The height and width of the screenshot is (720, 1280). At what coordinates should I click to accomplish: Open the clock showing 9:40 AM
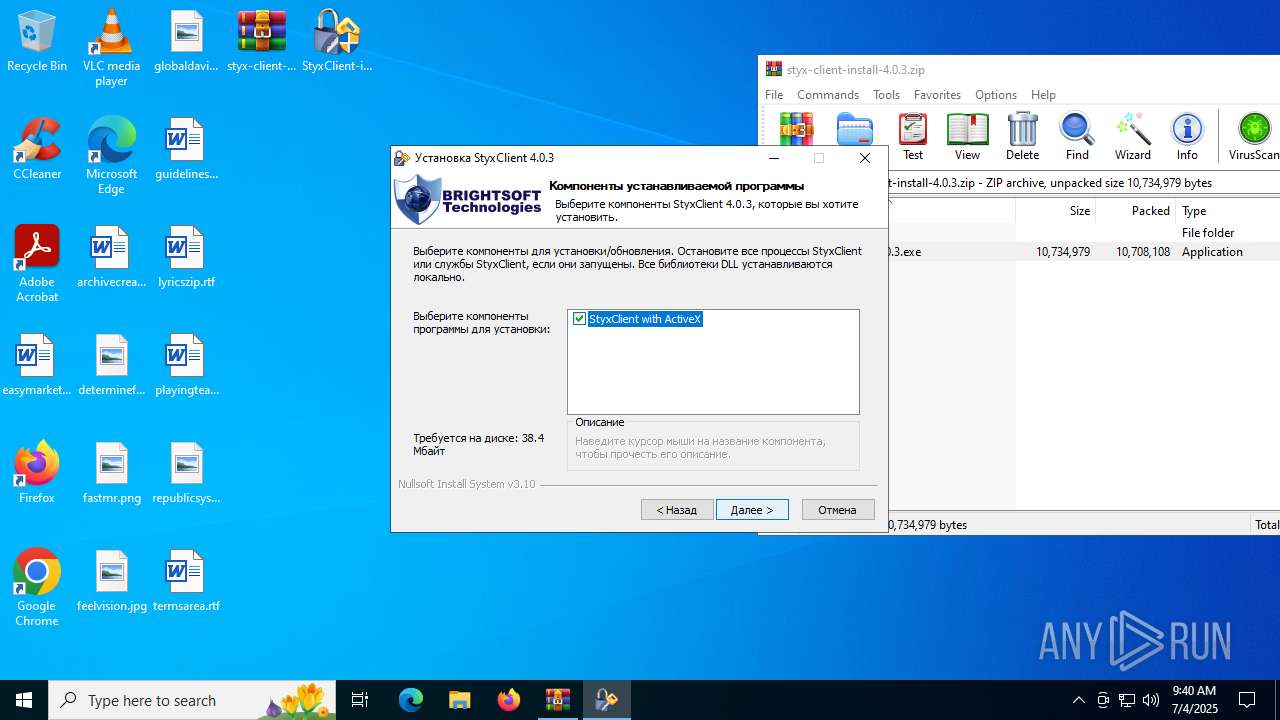click(1194, 700)
